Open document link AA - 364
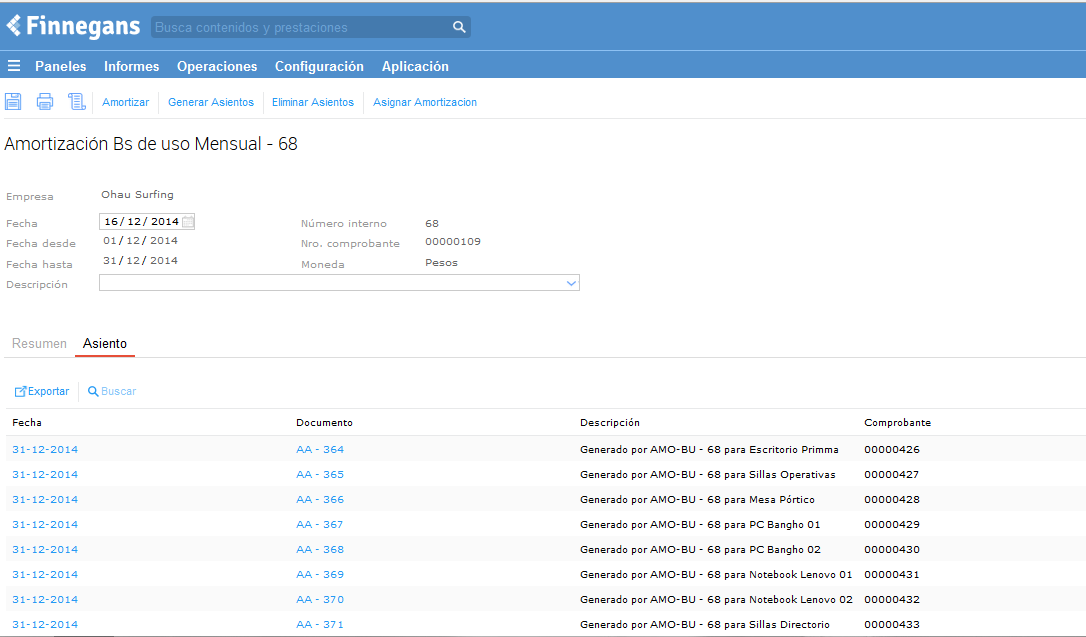This screenshot has height=637, width=1086. coord(320,449)
